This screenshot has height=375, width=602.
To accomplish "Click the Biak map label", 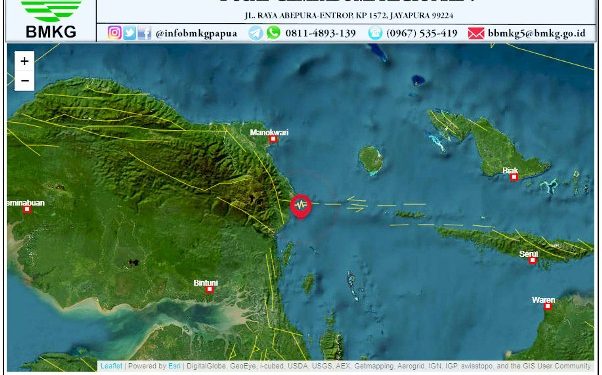I will (511, 170).
